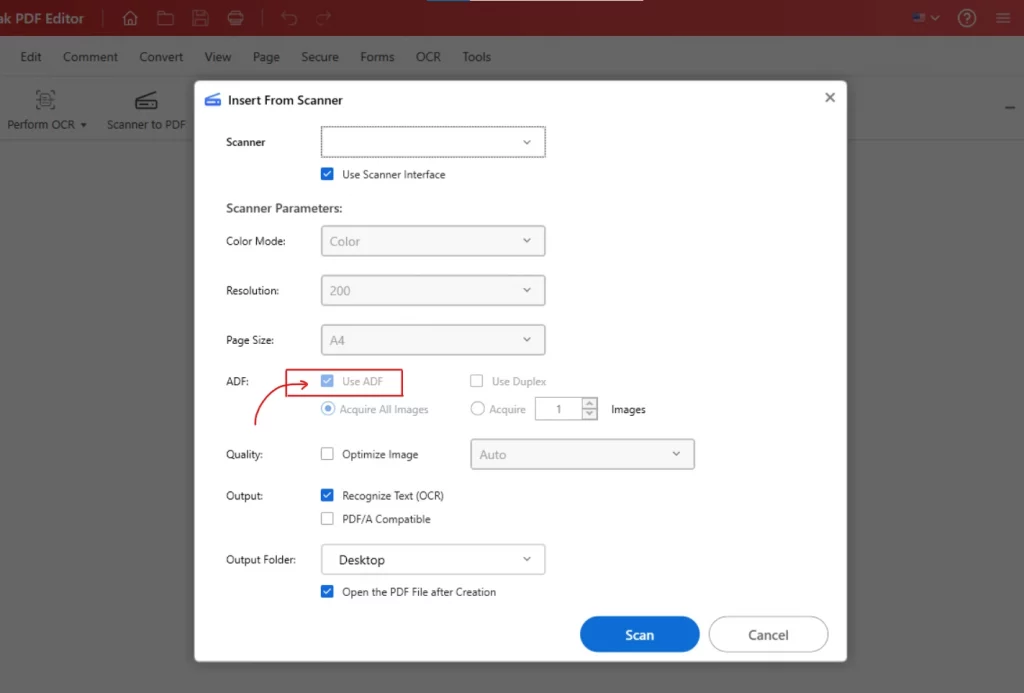
Task: Click the Acquire images number field
Action: 558,409
